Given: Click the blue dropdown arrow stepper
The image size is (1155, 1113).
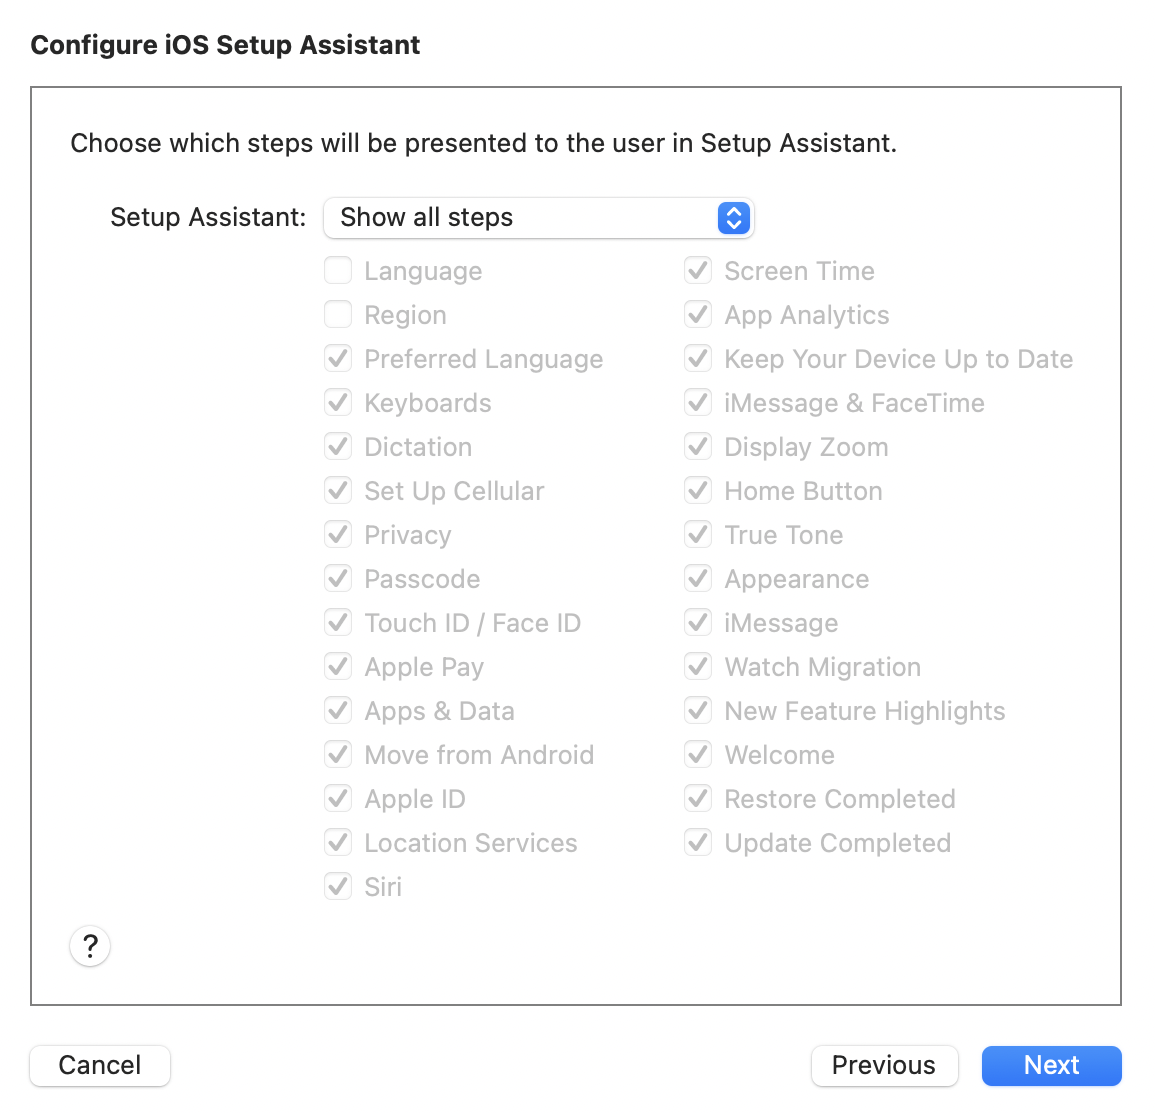Looking at the screenshot, I should [x=733, y=217].
